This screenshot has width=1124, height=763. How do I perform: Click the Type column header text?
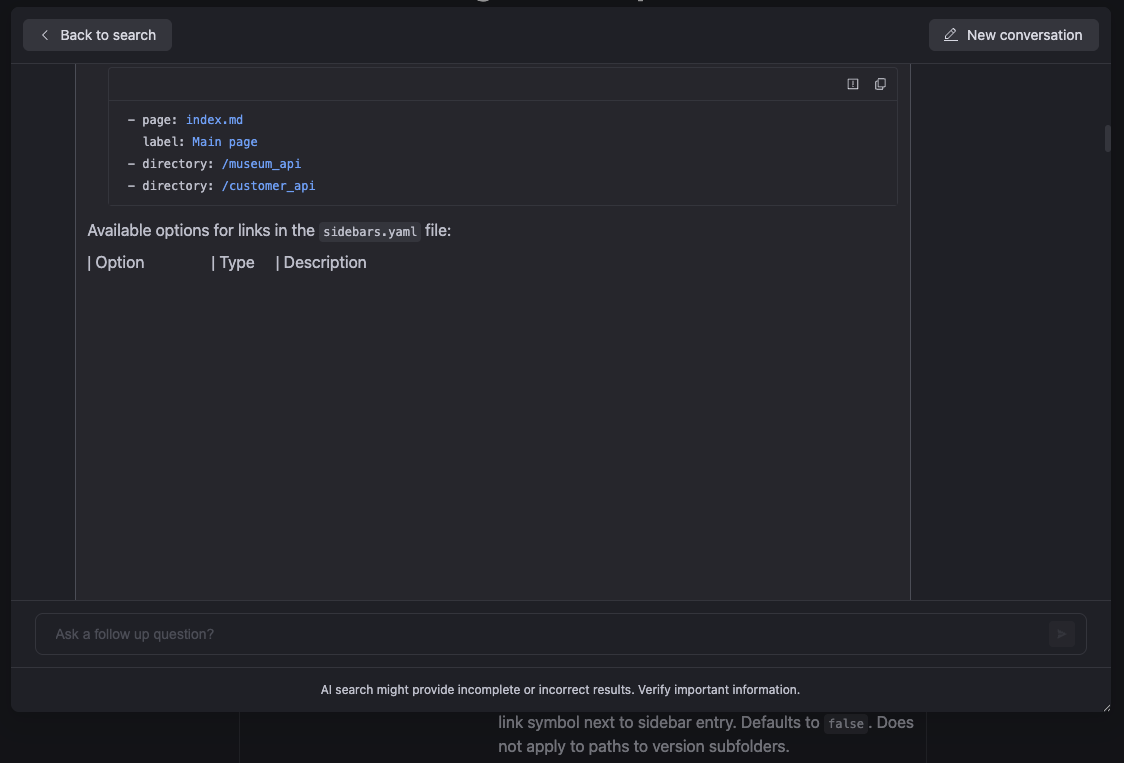pos(237,262)
